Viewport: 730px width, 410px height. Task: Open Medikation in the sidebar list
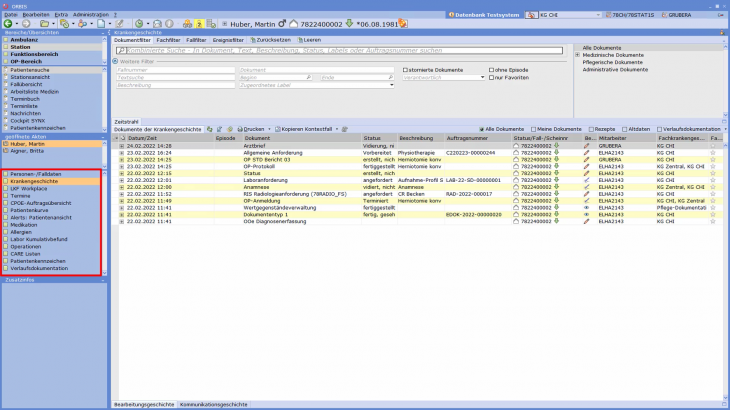[x=23, y=225]
